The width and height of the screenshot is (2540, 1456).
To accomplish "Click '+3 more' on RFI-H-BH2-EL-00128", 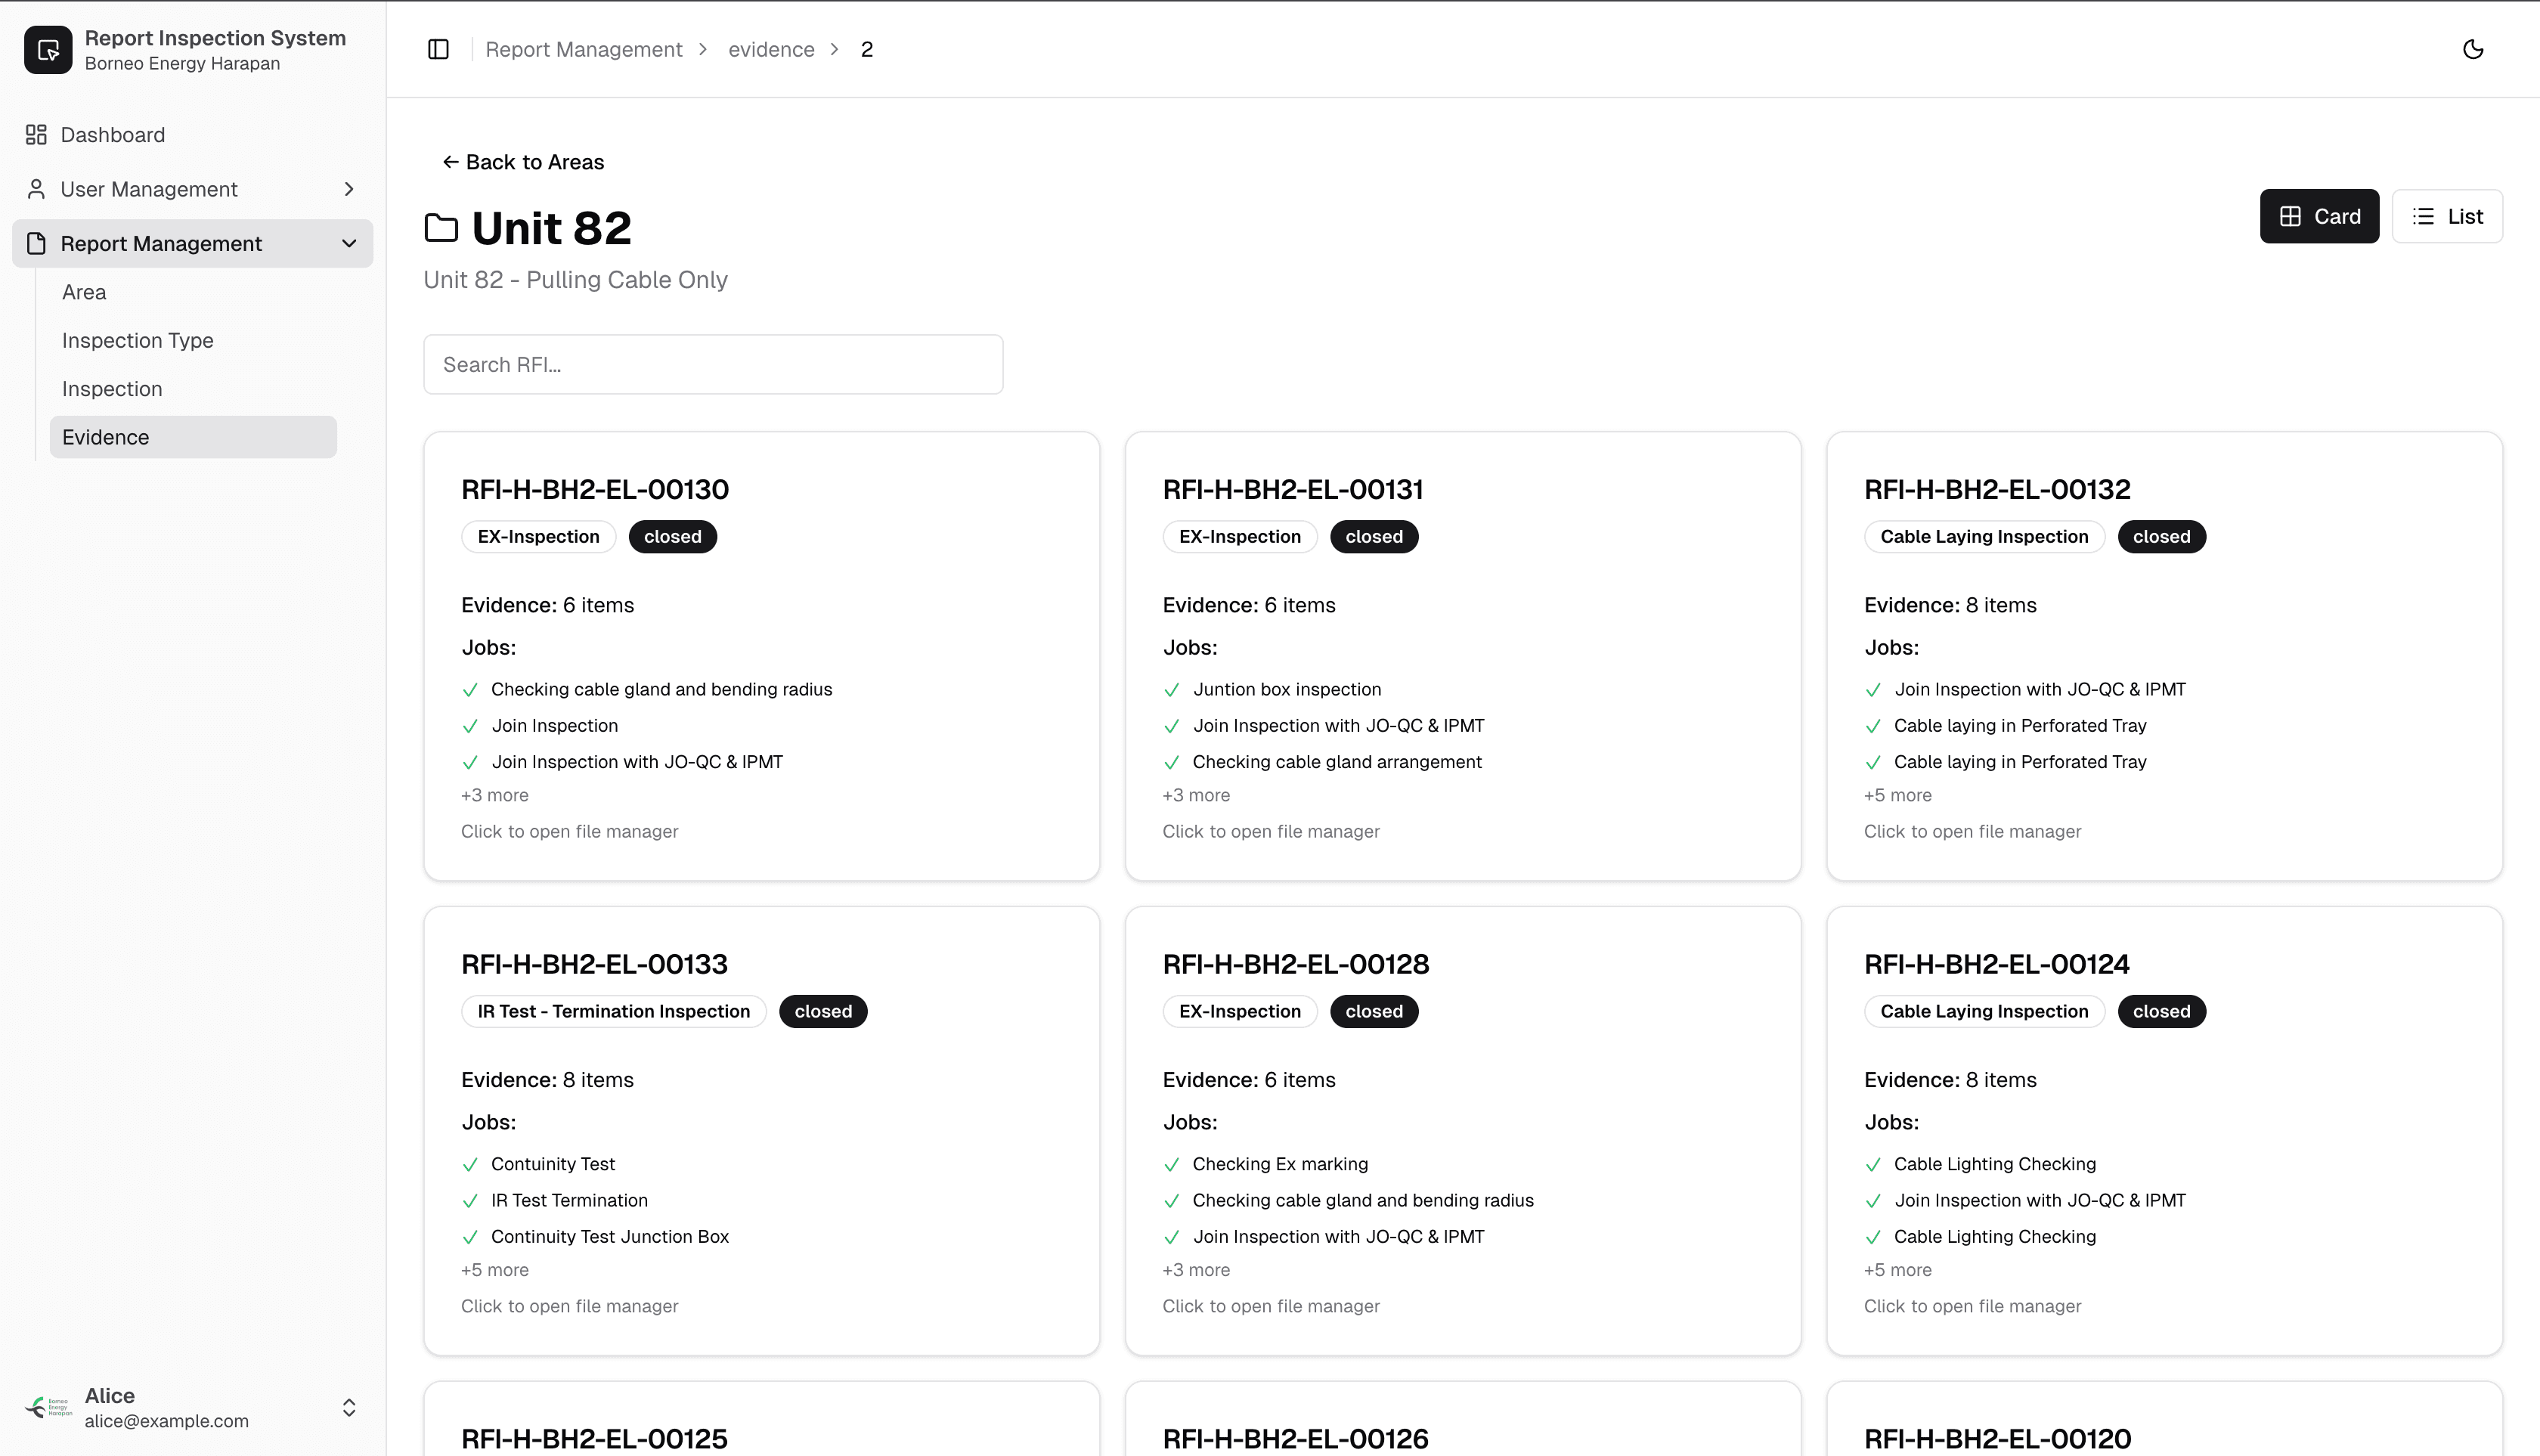I will [1196, 1270].
